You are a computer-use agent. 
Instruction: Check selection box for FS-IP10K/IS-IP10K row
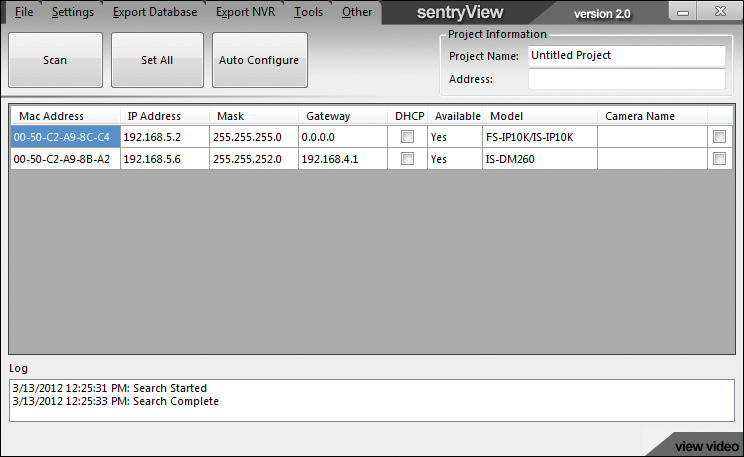pos(719,137)
